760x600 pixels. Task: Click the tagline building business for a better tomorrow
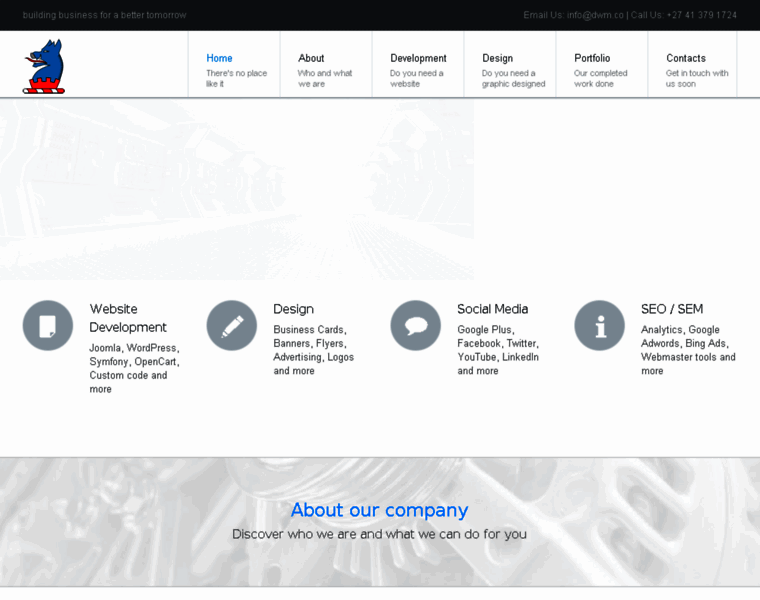coord(104,15)
